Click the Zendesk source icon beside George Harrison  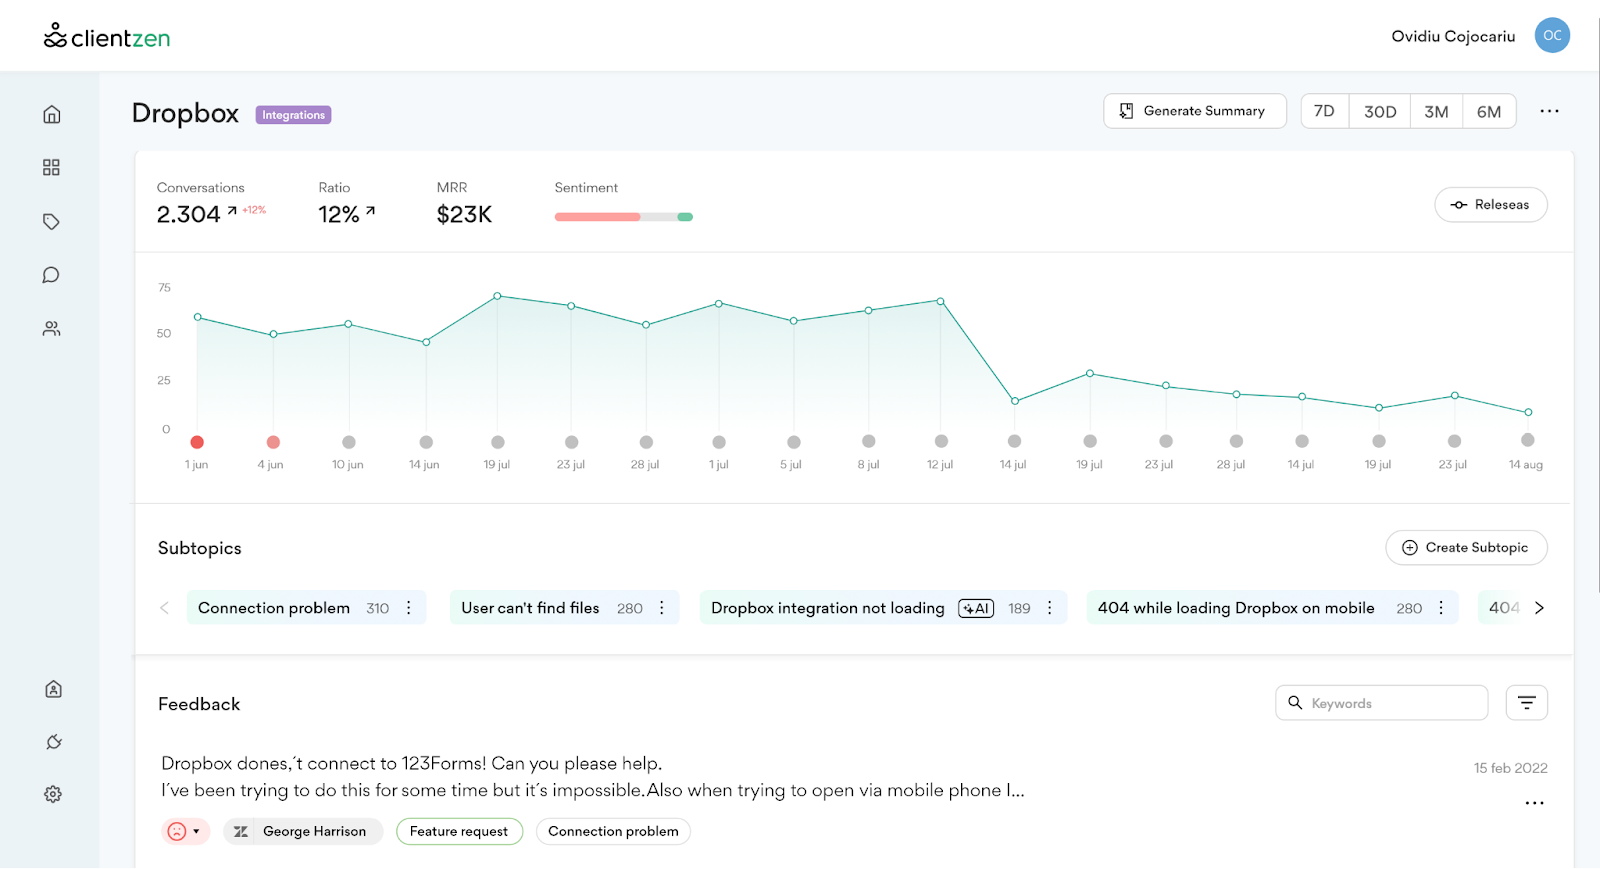(241, 831)
